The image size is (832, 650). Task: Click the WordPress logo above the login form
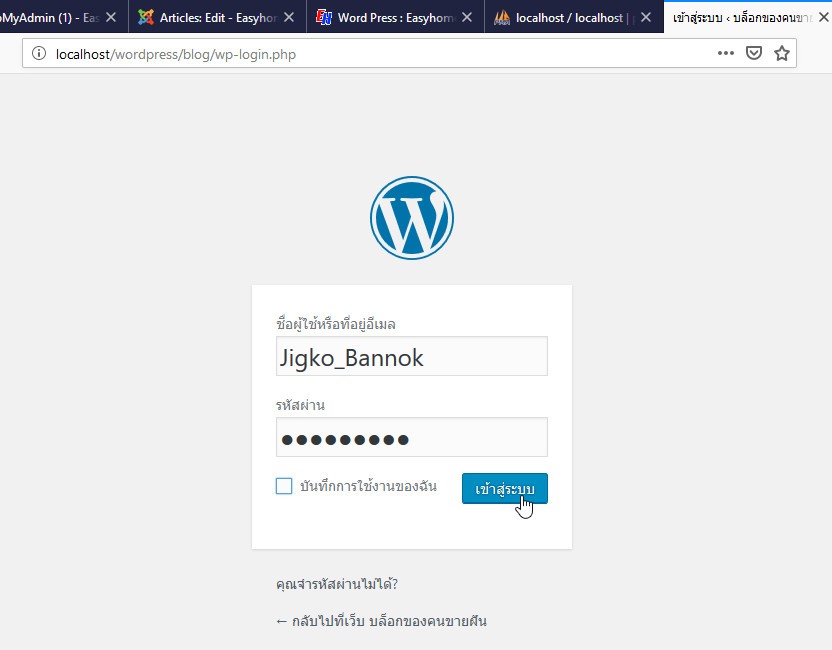tap(411, 217)
